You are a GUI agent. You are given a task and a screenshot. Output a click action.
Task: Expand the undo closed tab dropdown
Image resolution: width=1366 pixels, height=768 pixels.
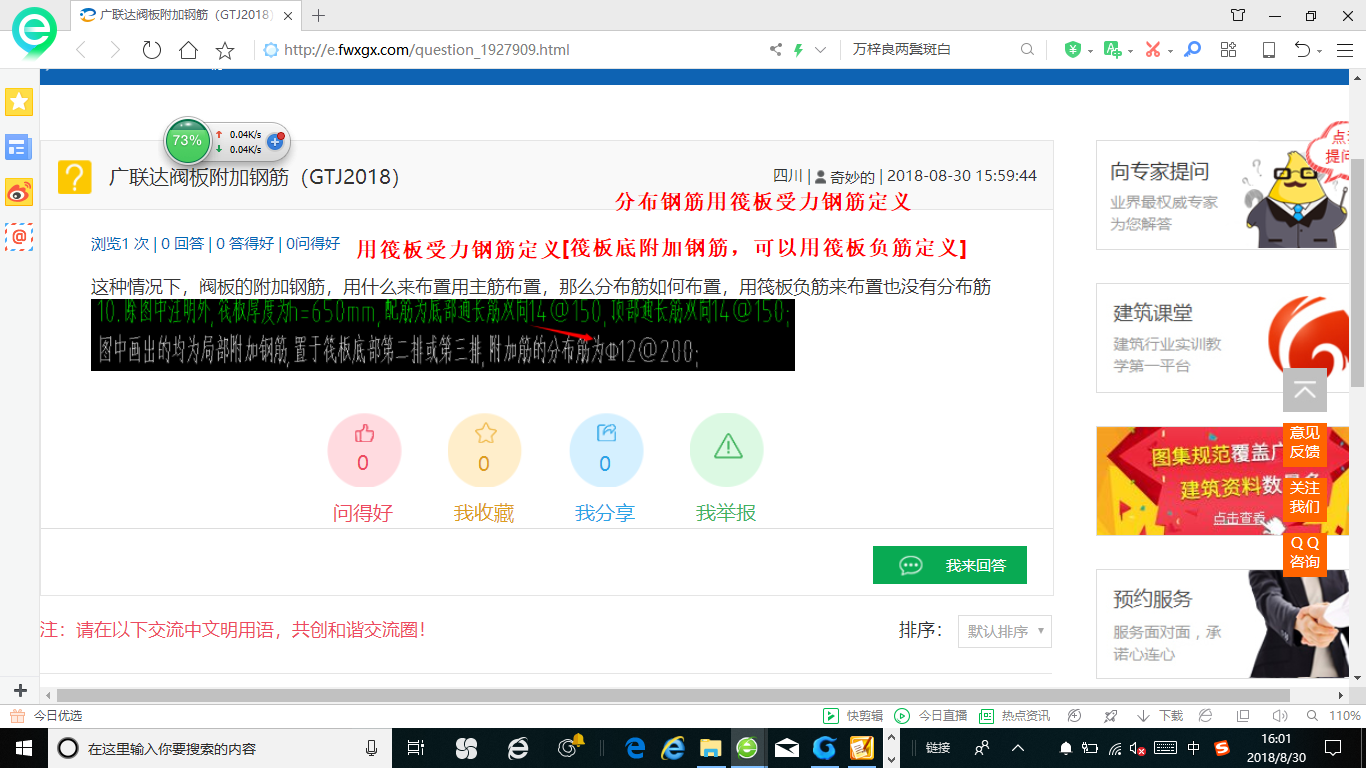point(1320,51)
